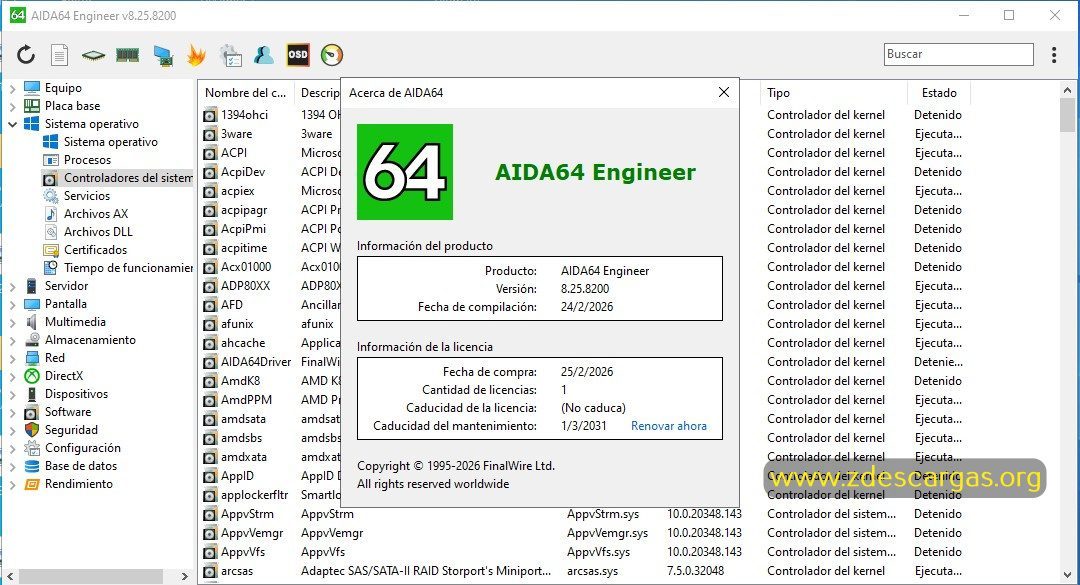Open the audit checklist toolbar icon
1080x585 pixels.
tap(231, 55)
